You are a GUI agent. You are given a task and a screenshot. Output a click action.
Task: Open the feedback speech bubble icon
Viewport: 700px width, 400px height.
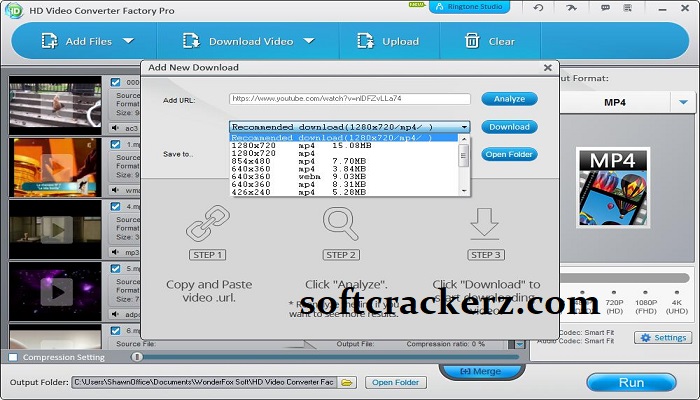pyautogui.click(x=605, y=8)
